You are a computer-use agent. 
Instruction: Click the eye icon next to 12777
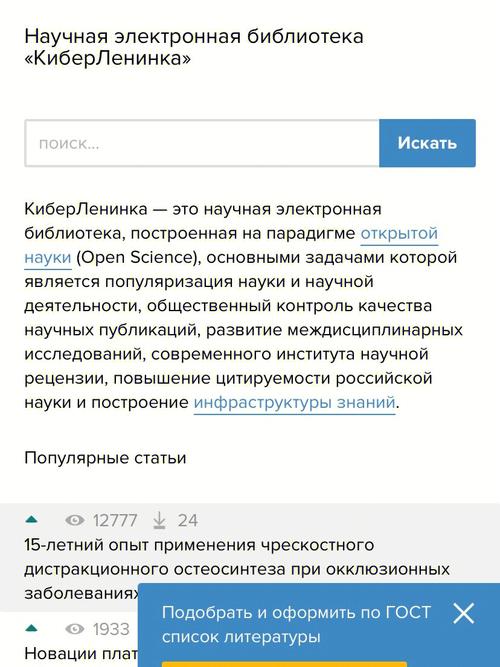click(x=75, y=520)
